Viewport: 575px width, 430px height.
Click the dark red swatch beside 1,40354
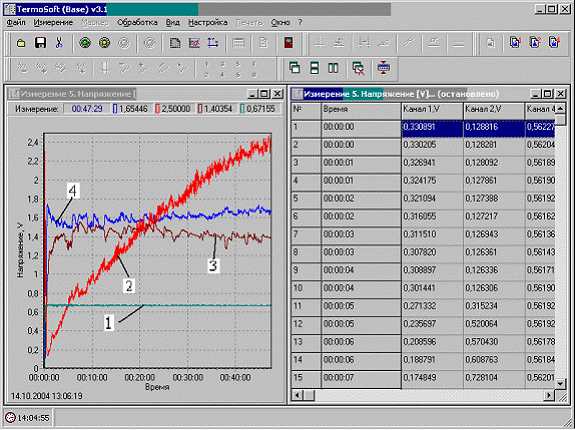200,109
